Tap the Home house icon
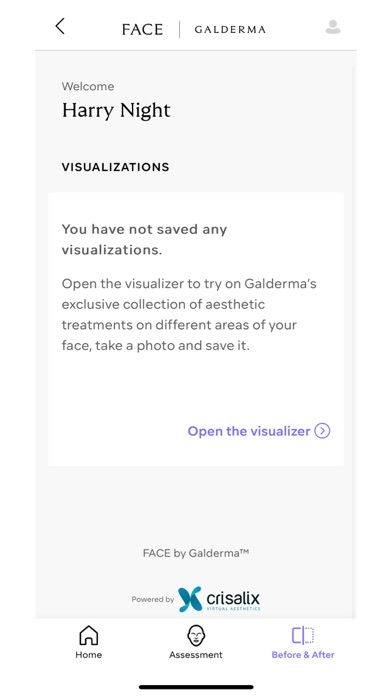392x696 pixels. click(88, 635)
